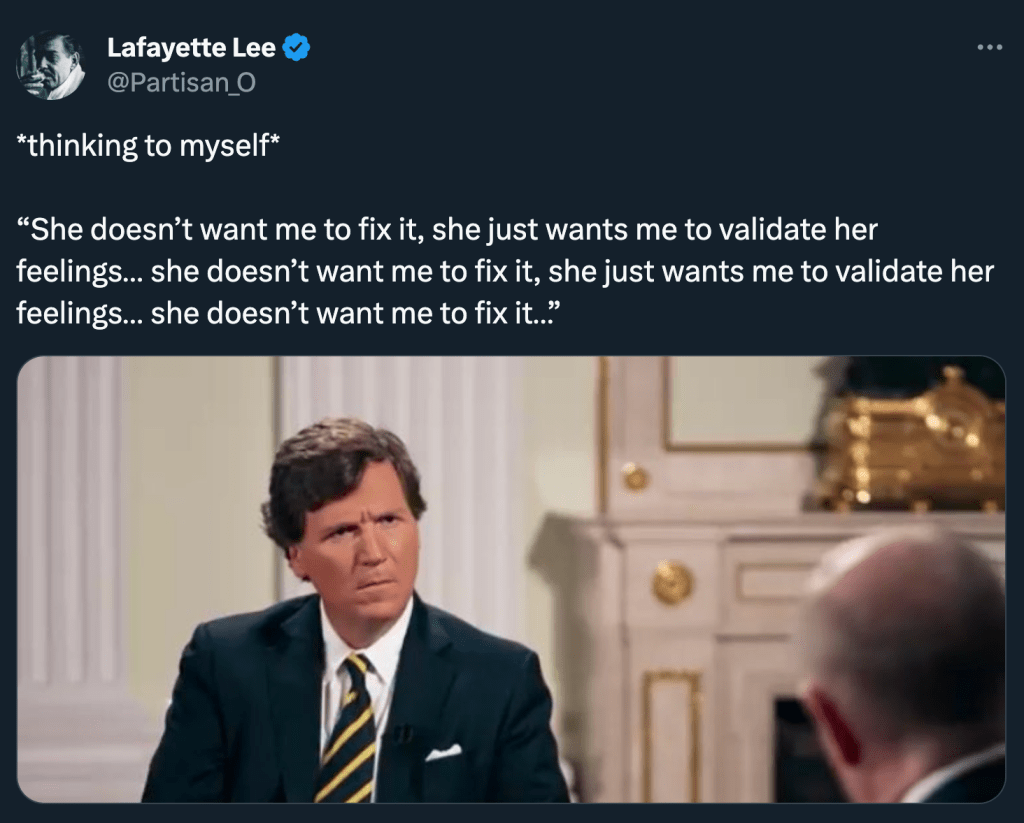Click the blue verified badge

297,47
